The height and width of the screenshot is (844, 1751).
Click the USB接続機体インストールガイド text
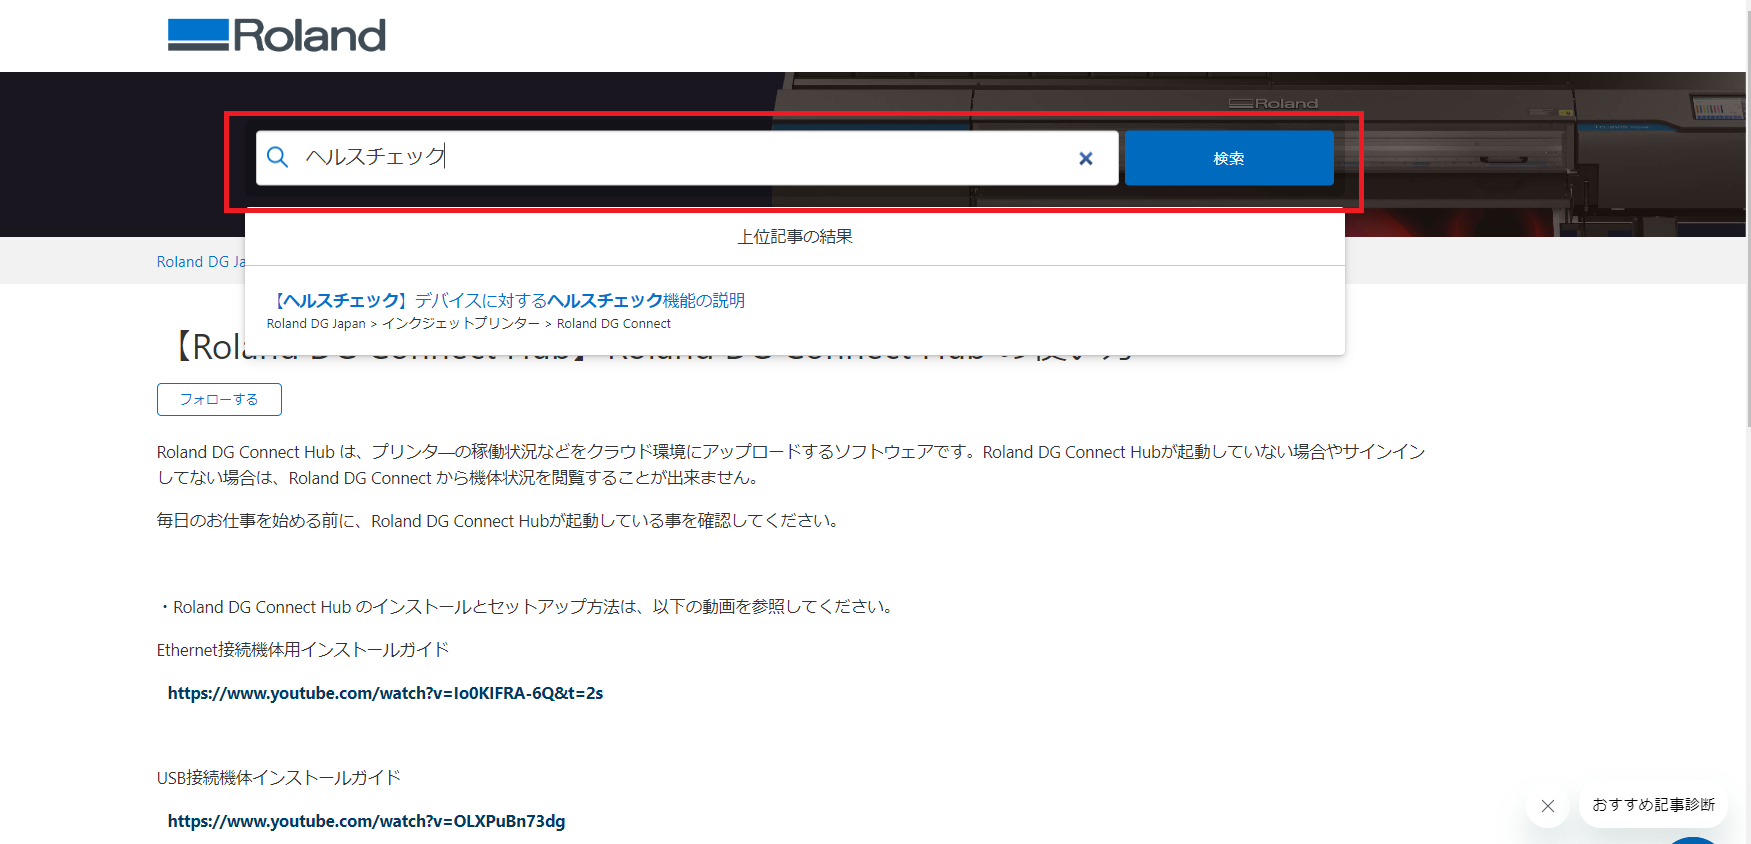click(x=279, y=778)
